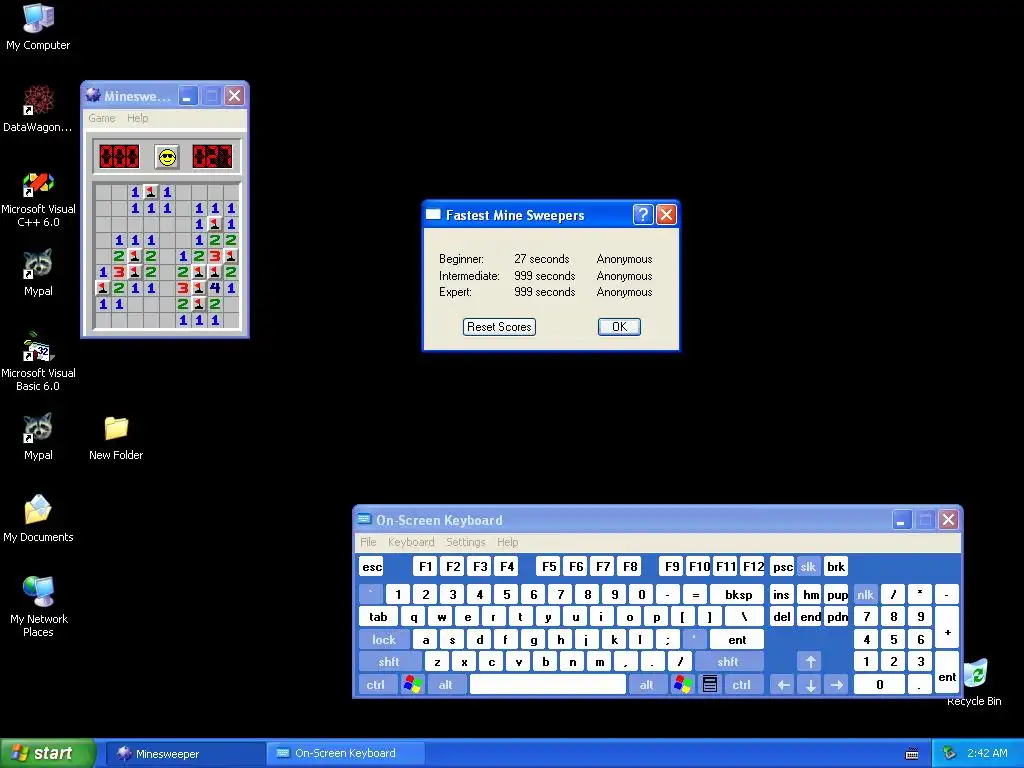The height and width of the screenshot is (768, 1024).
Task: Toggle the lock (caps lock) key
Action: [384, 639]
